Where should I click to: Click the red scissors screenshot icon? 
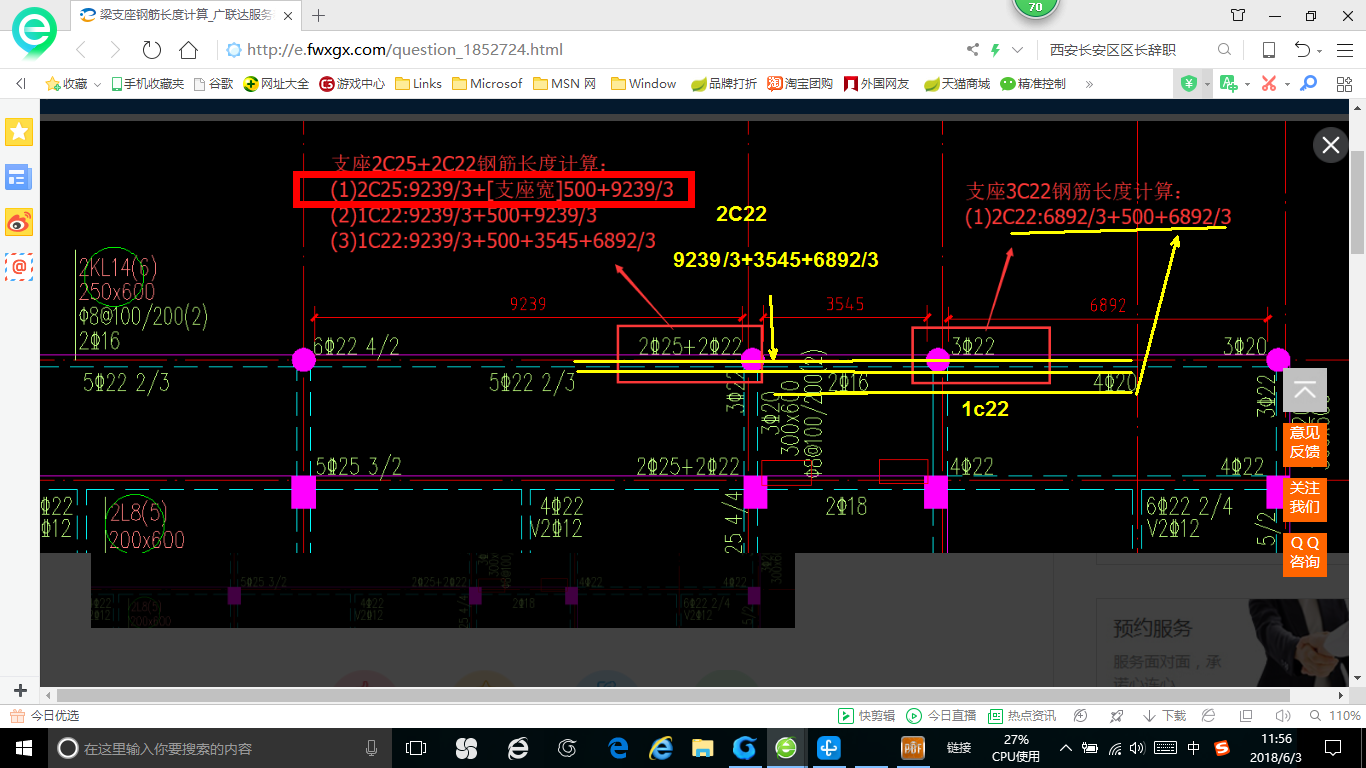pos(1269,84)
